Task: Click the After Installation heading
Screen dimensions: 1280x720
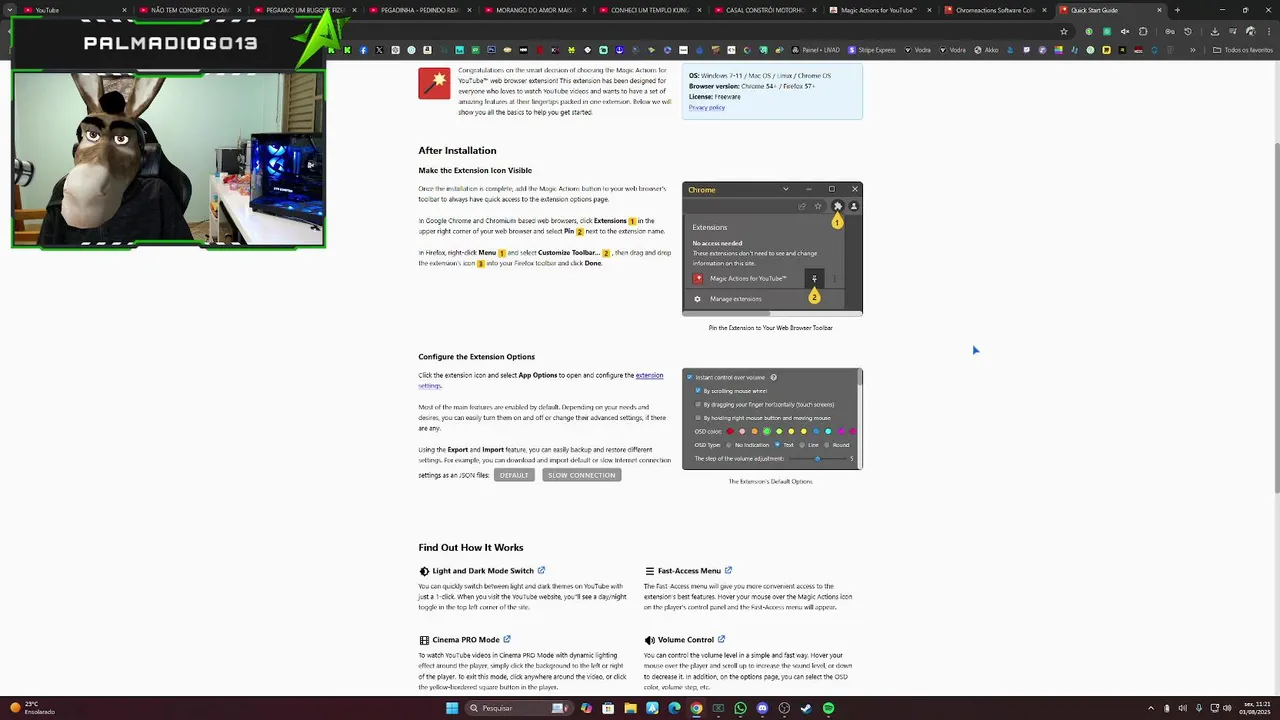Action: [457, 150]
